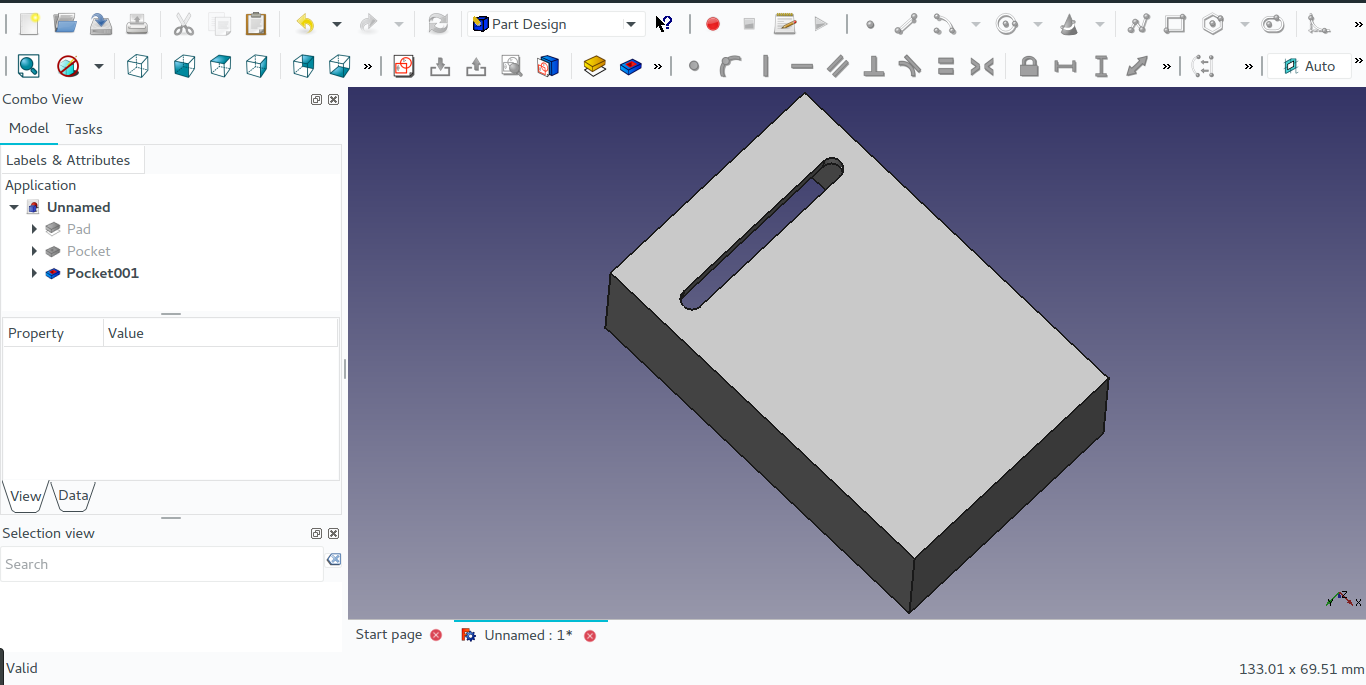The image size is (1366, 685).
Task: Set right view
Action: (257, 66)
